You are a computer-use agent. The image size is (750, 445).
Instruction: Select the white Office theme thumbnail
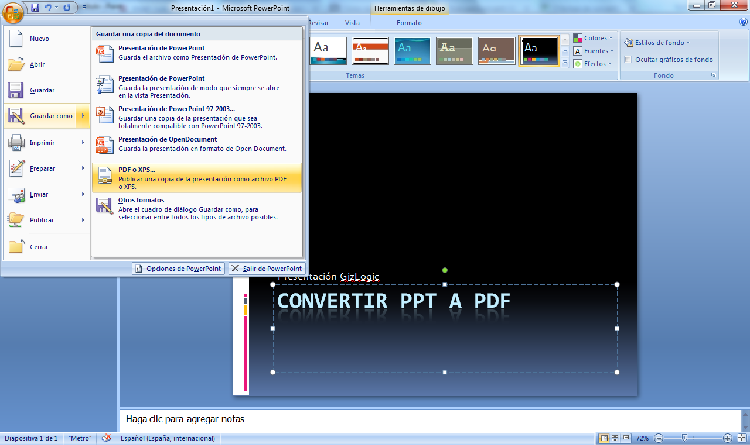point(328,50)
